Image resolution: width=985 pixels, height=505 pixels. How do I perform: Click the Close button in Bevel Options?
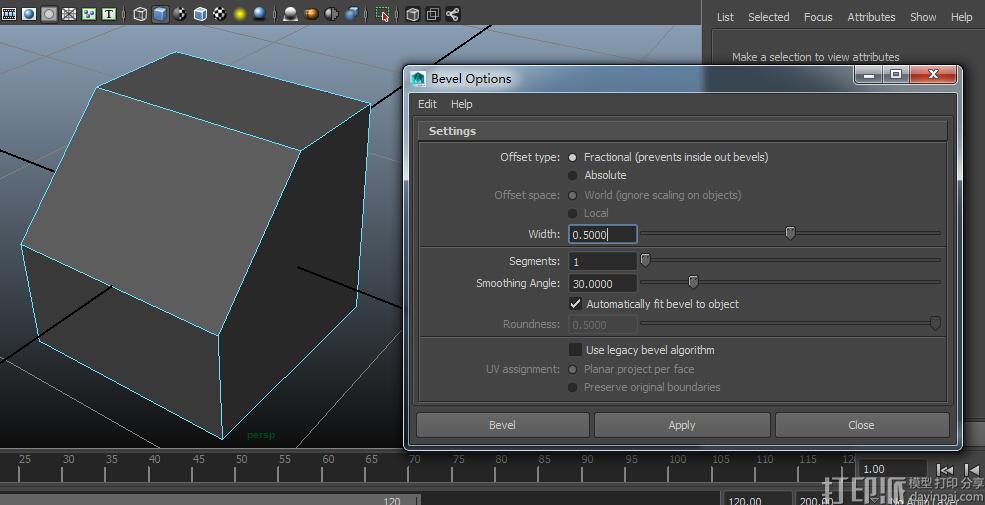point(861,425)
